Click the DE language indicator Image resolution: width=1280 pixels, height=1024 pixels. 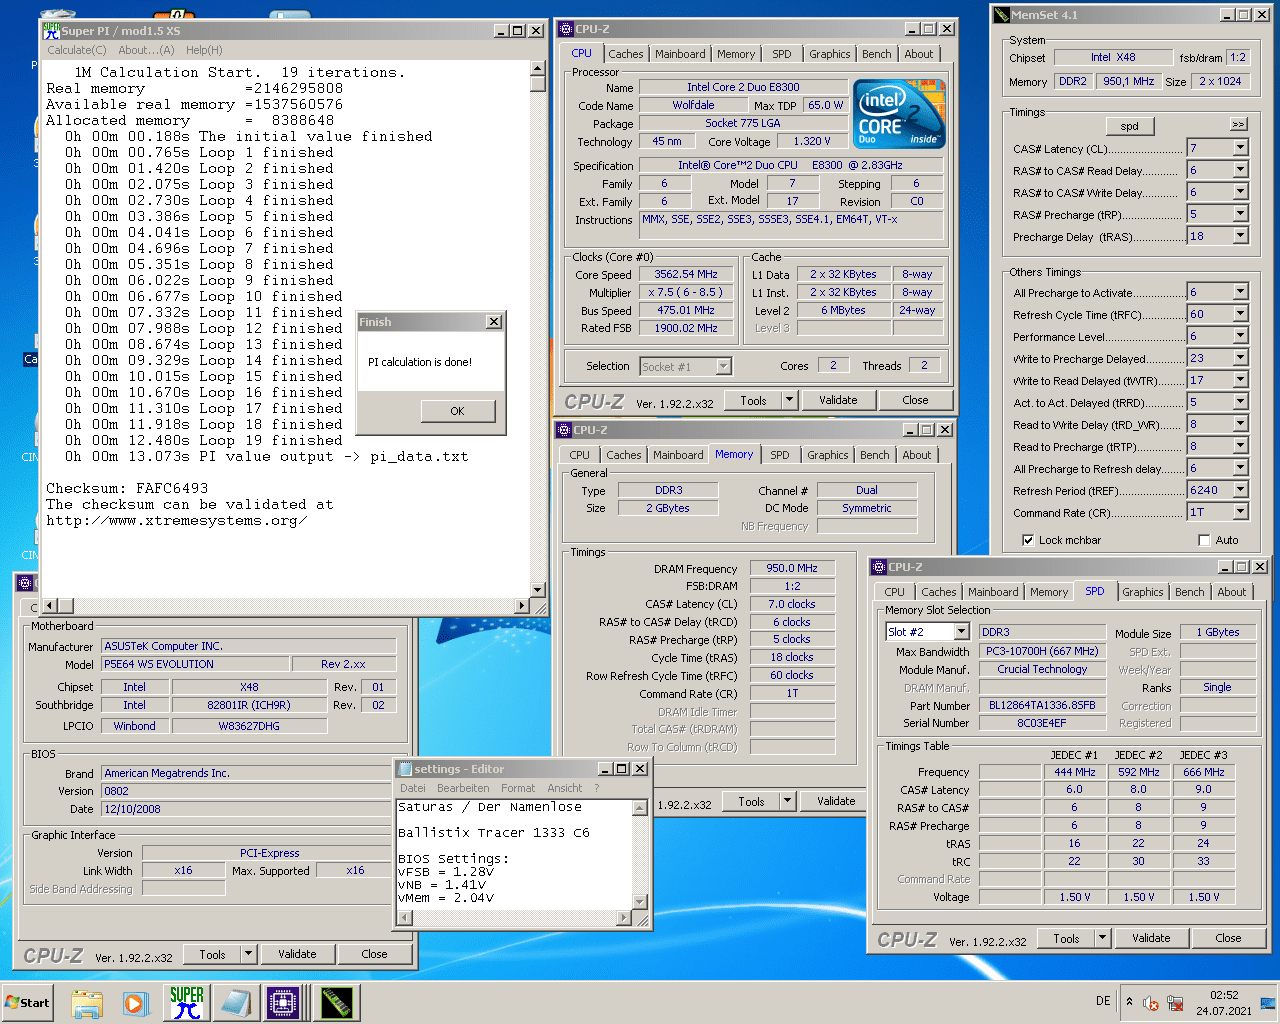(x=1103, y=1001)
